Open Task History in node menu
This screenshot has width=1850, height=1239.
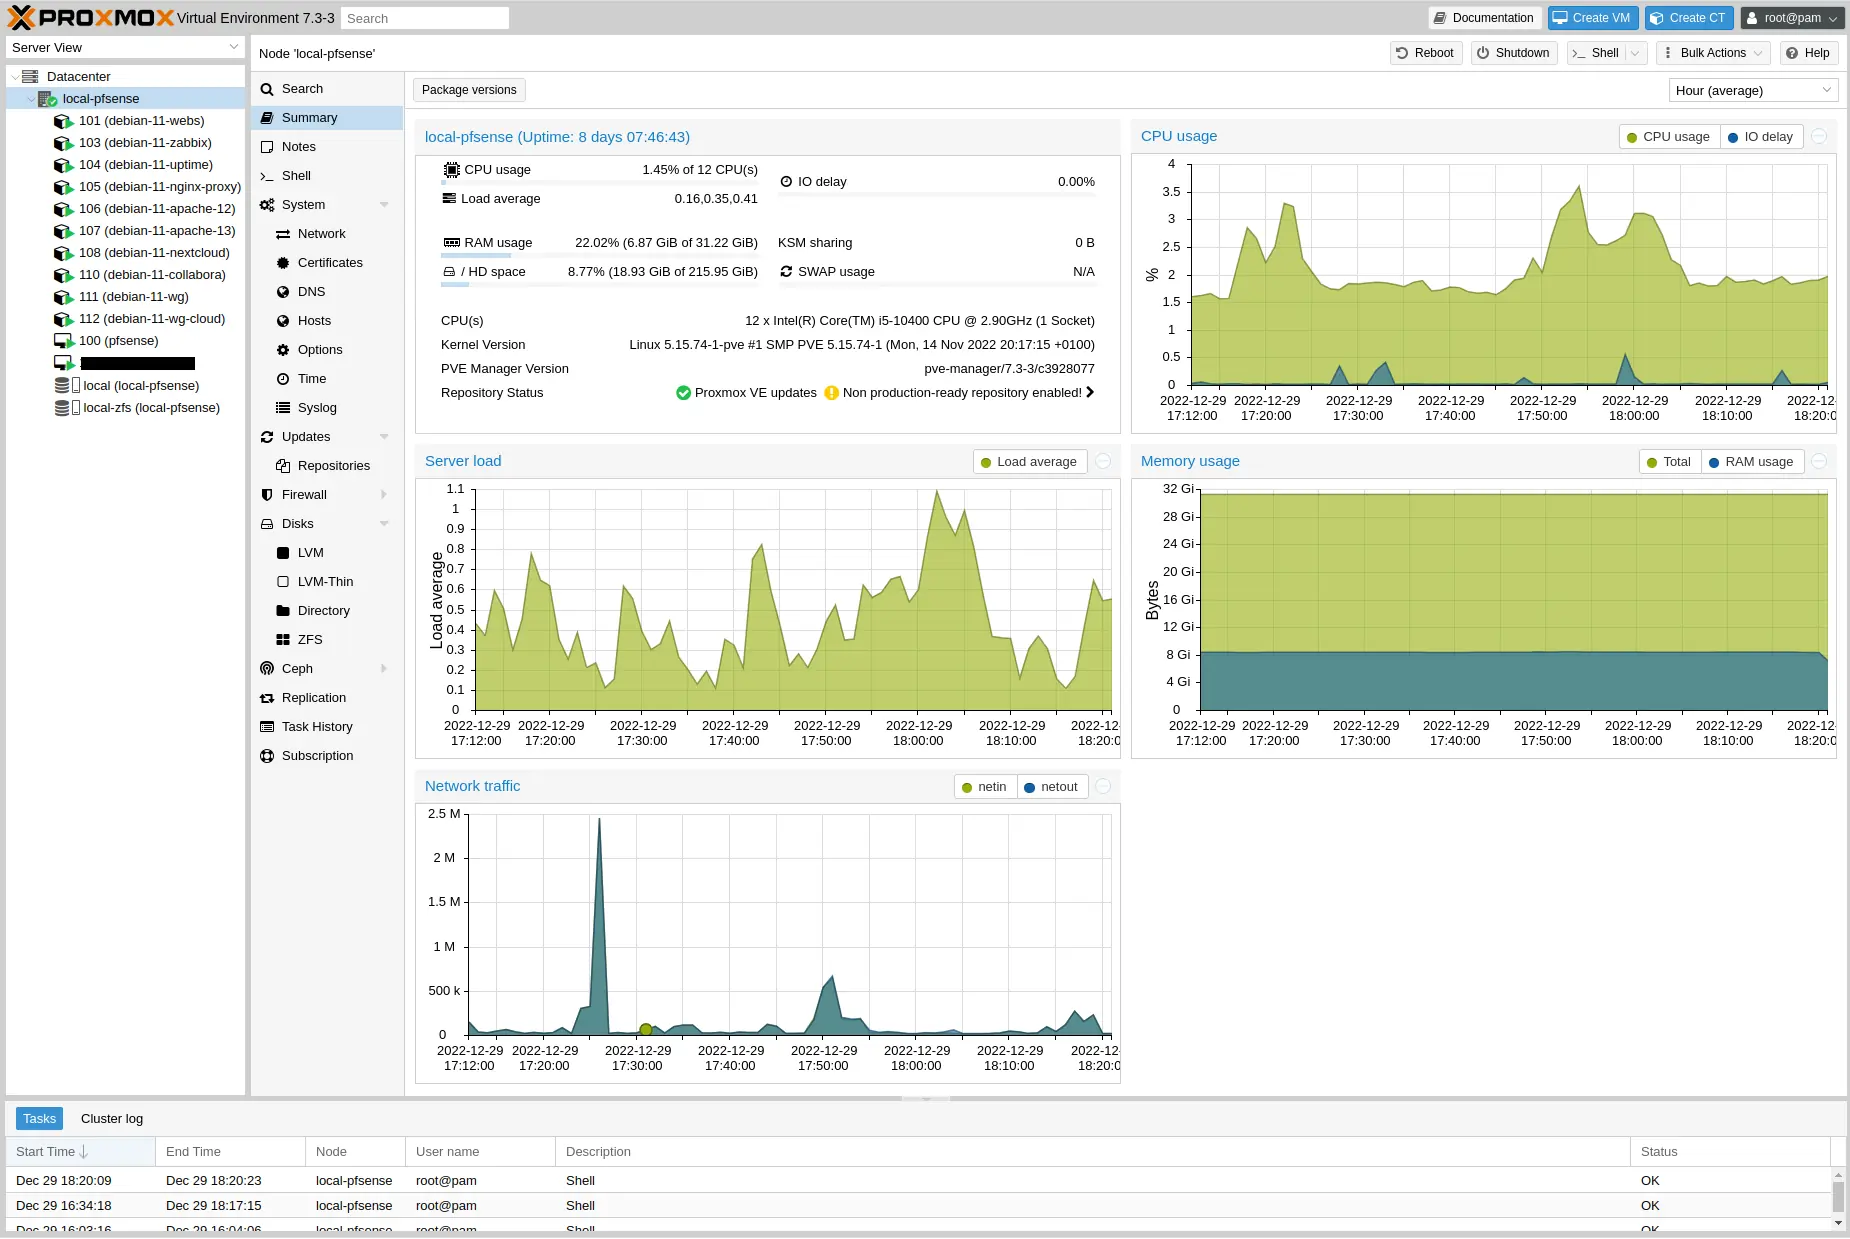(x=327, y=727)
